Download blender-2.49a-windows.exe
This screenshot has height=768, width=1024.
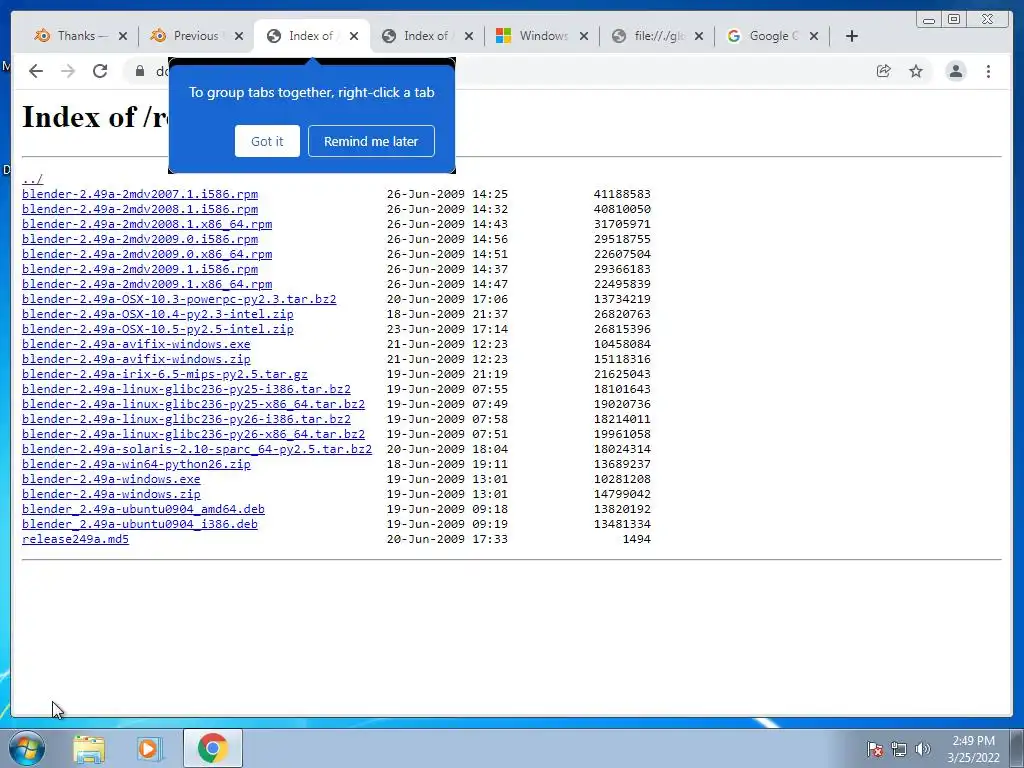coord(111,479)
